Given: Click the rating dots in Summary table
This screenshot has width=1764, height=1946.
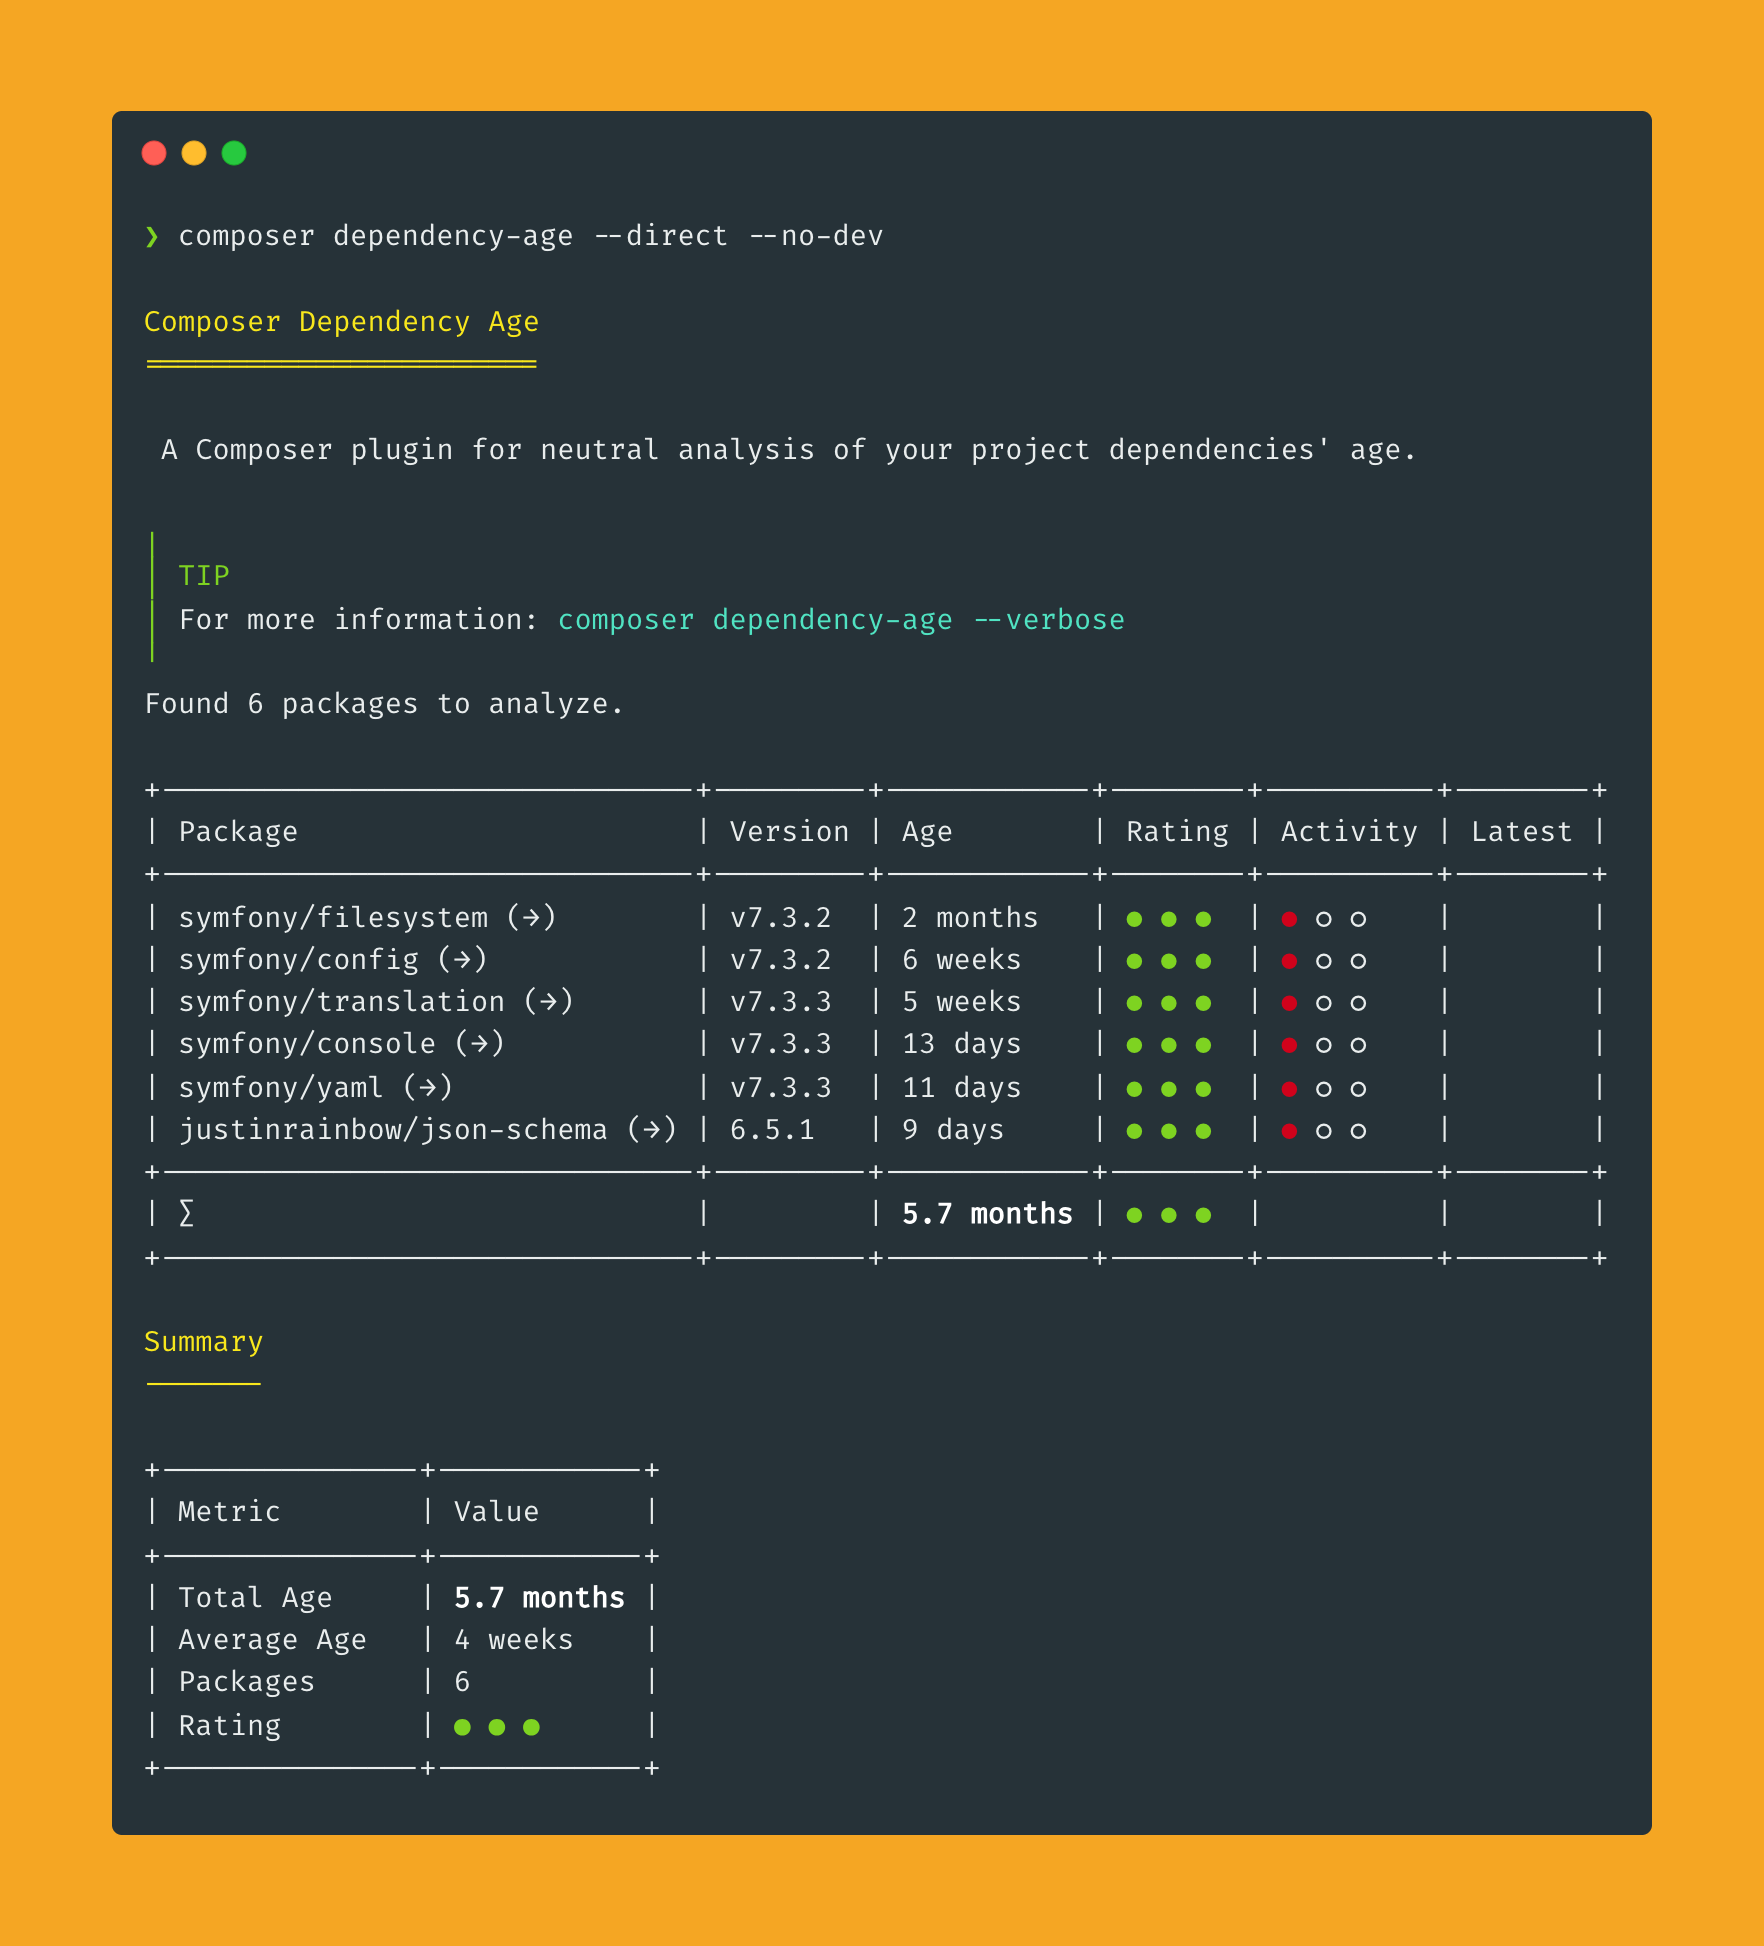Looking at the screenshot, I should click(x=497, y=1727).
